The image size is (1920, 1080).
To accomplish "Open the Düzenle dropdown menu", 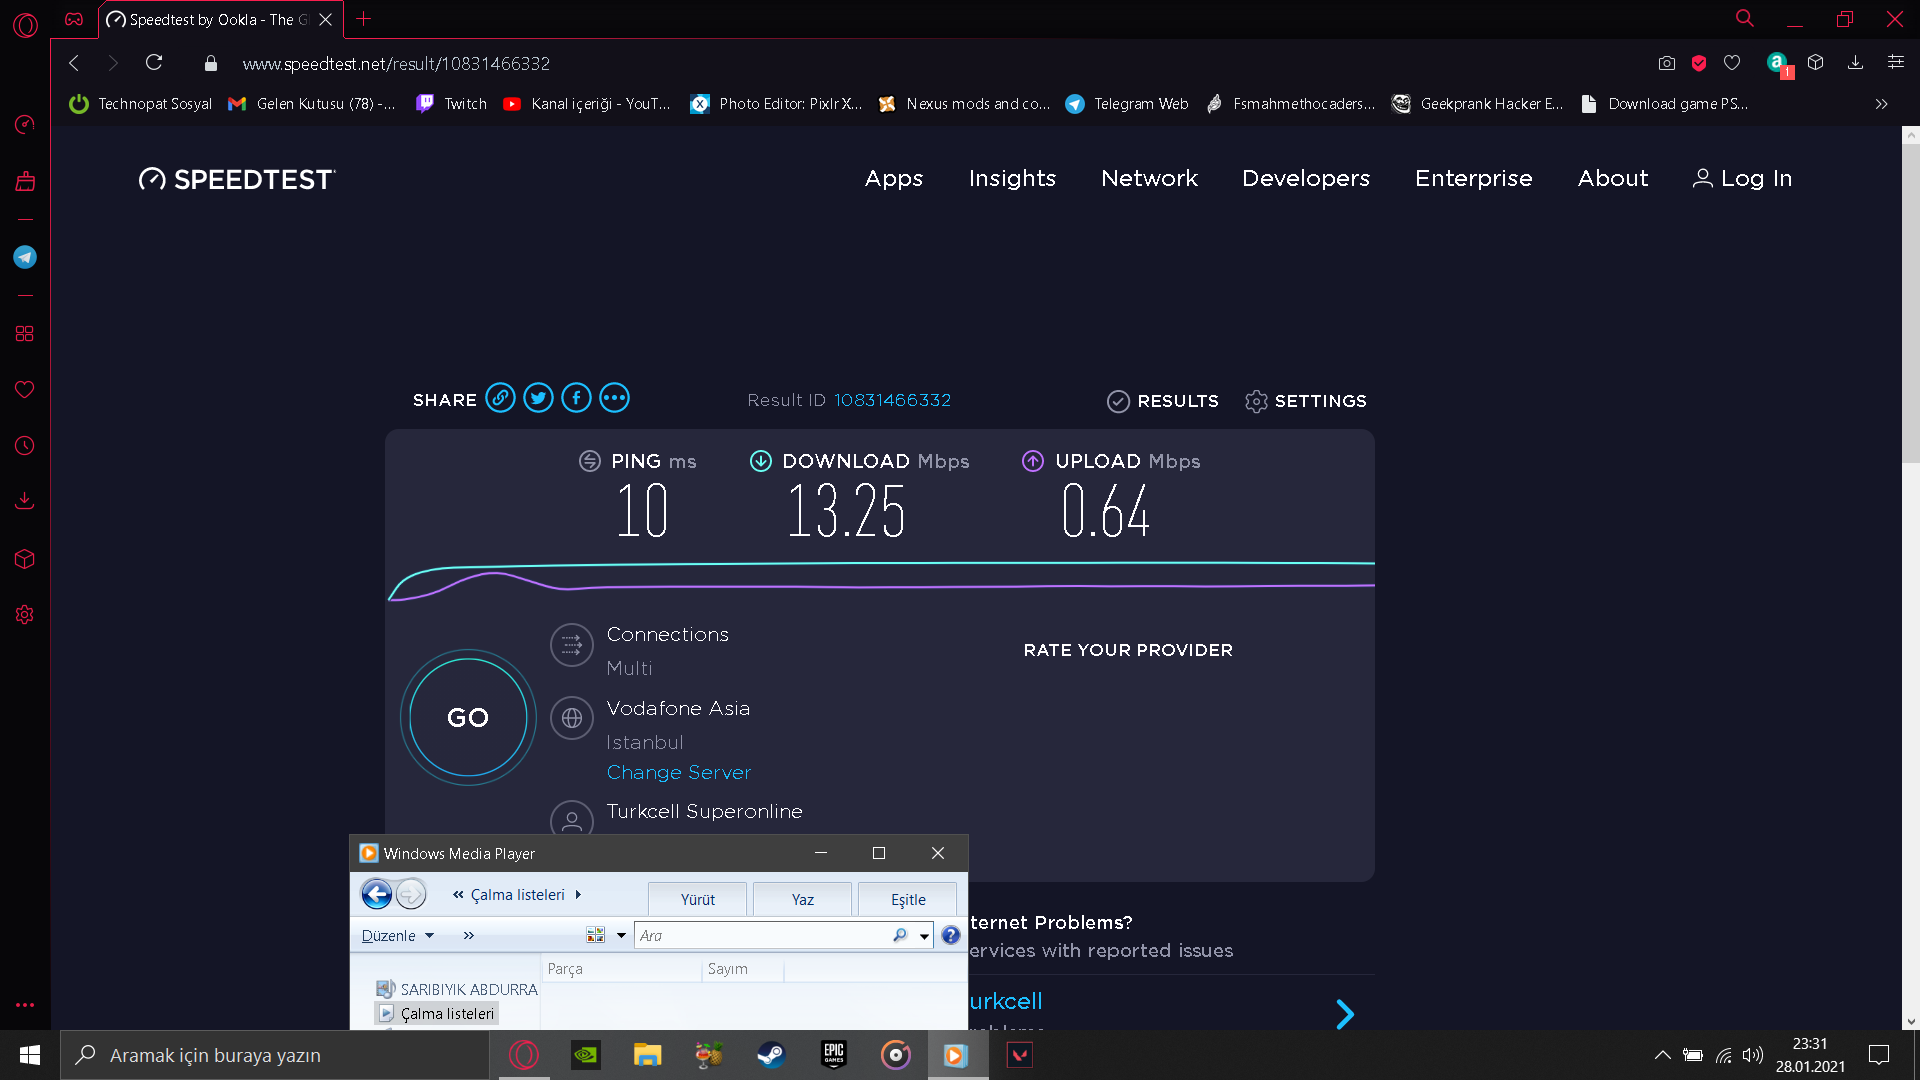I will click(397, 935).
